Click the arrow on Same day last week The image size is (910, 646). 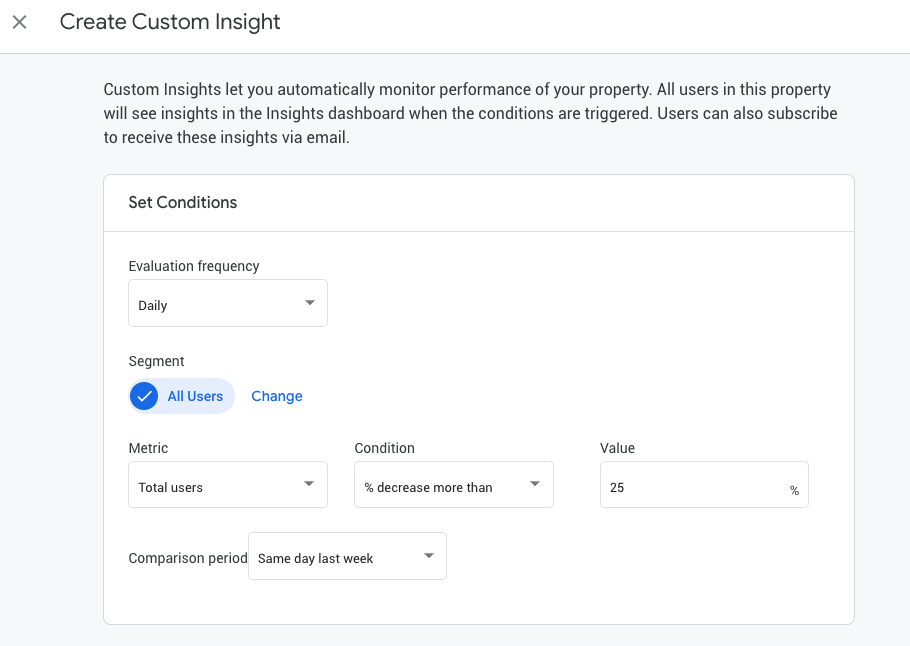[x=428, y=556]
